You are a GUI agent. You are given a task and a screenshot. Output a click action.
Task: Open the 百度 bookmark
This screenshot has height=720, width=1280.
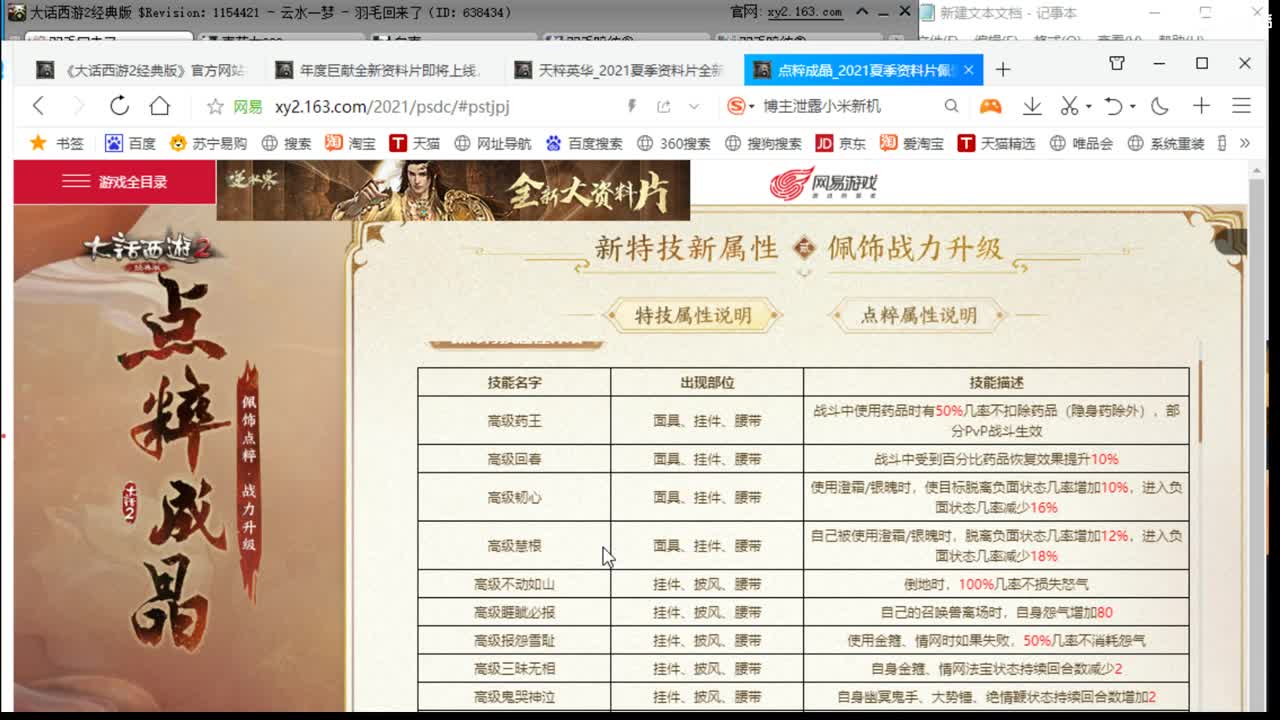(x=130, y=143)
